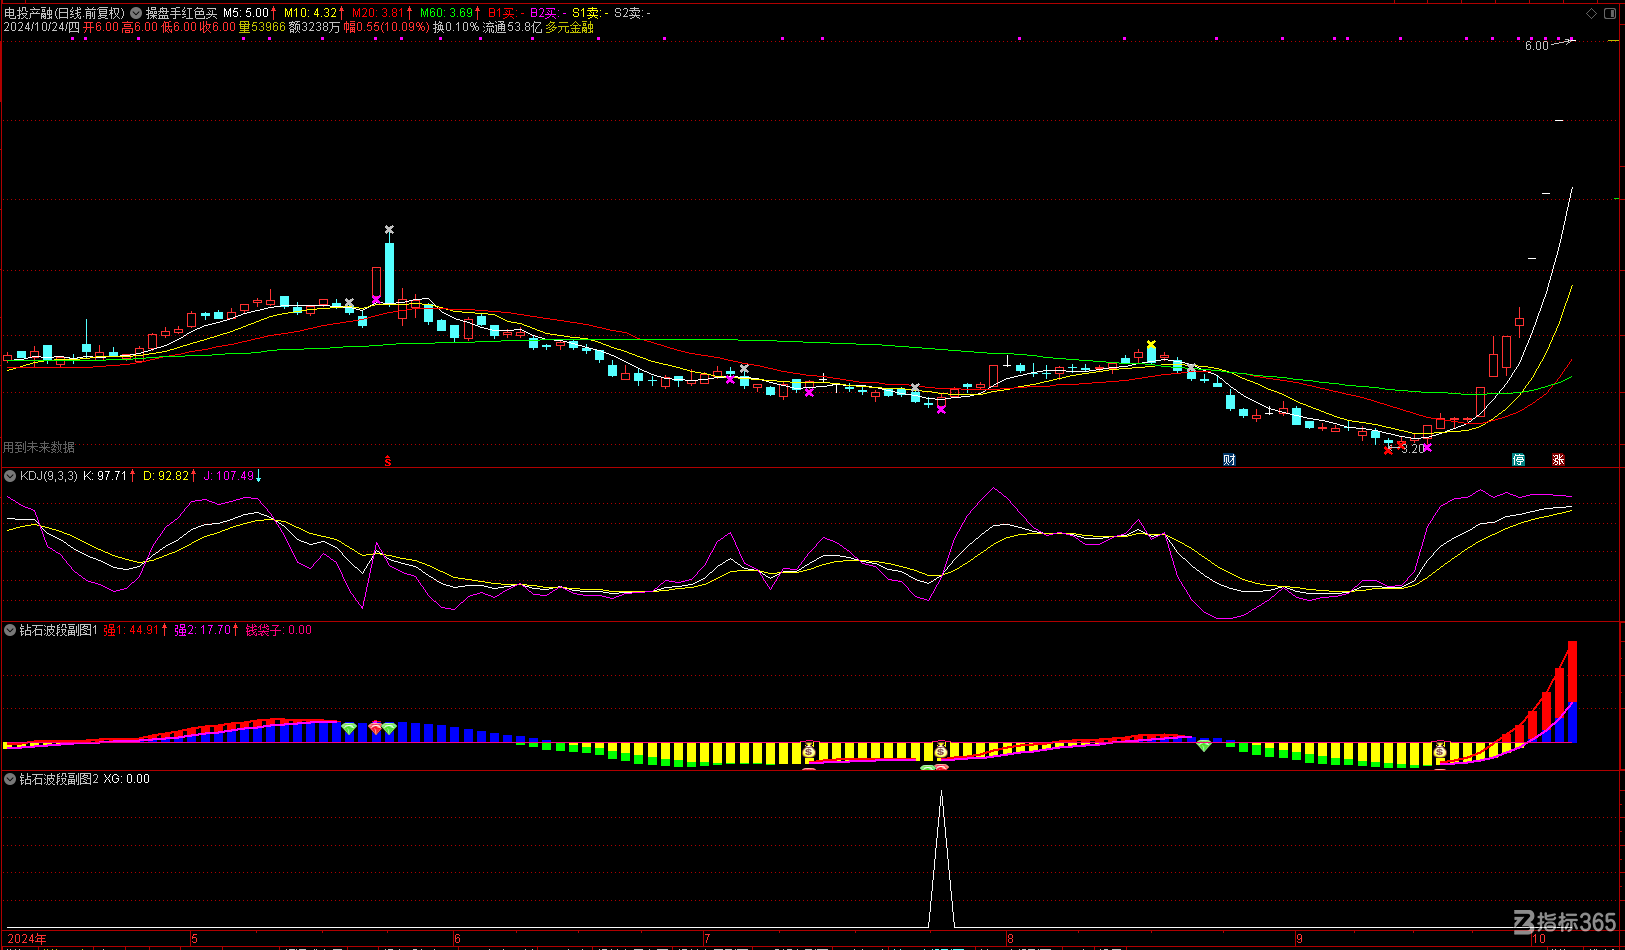Click the B1买 signal label

tap(507, 13)
